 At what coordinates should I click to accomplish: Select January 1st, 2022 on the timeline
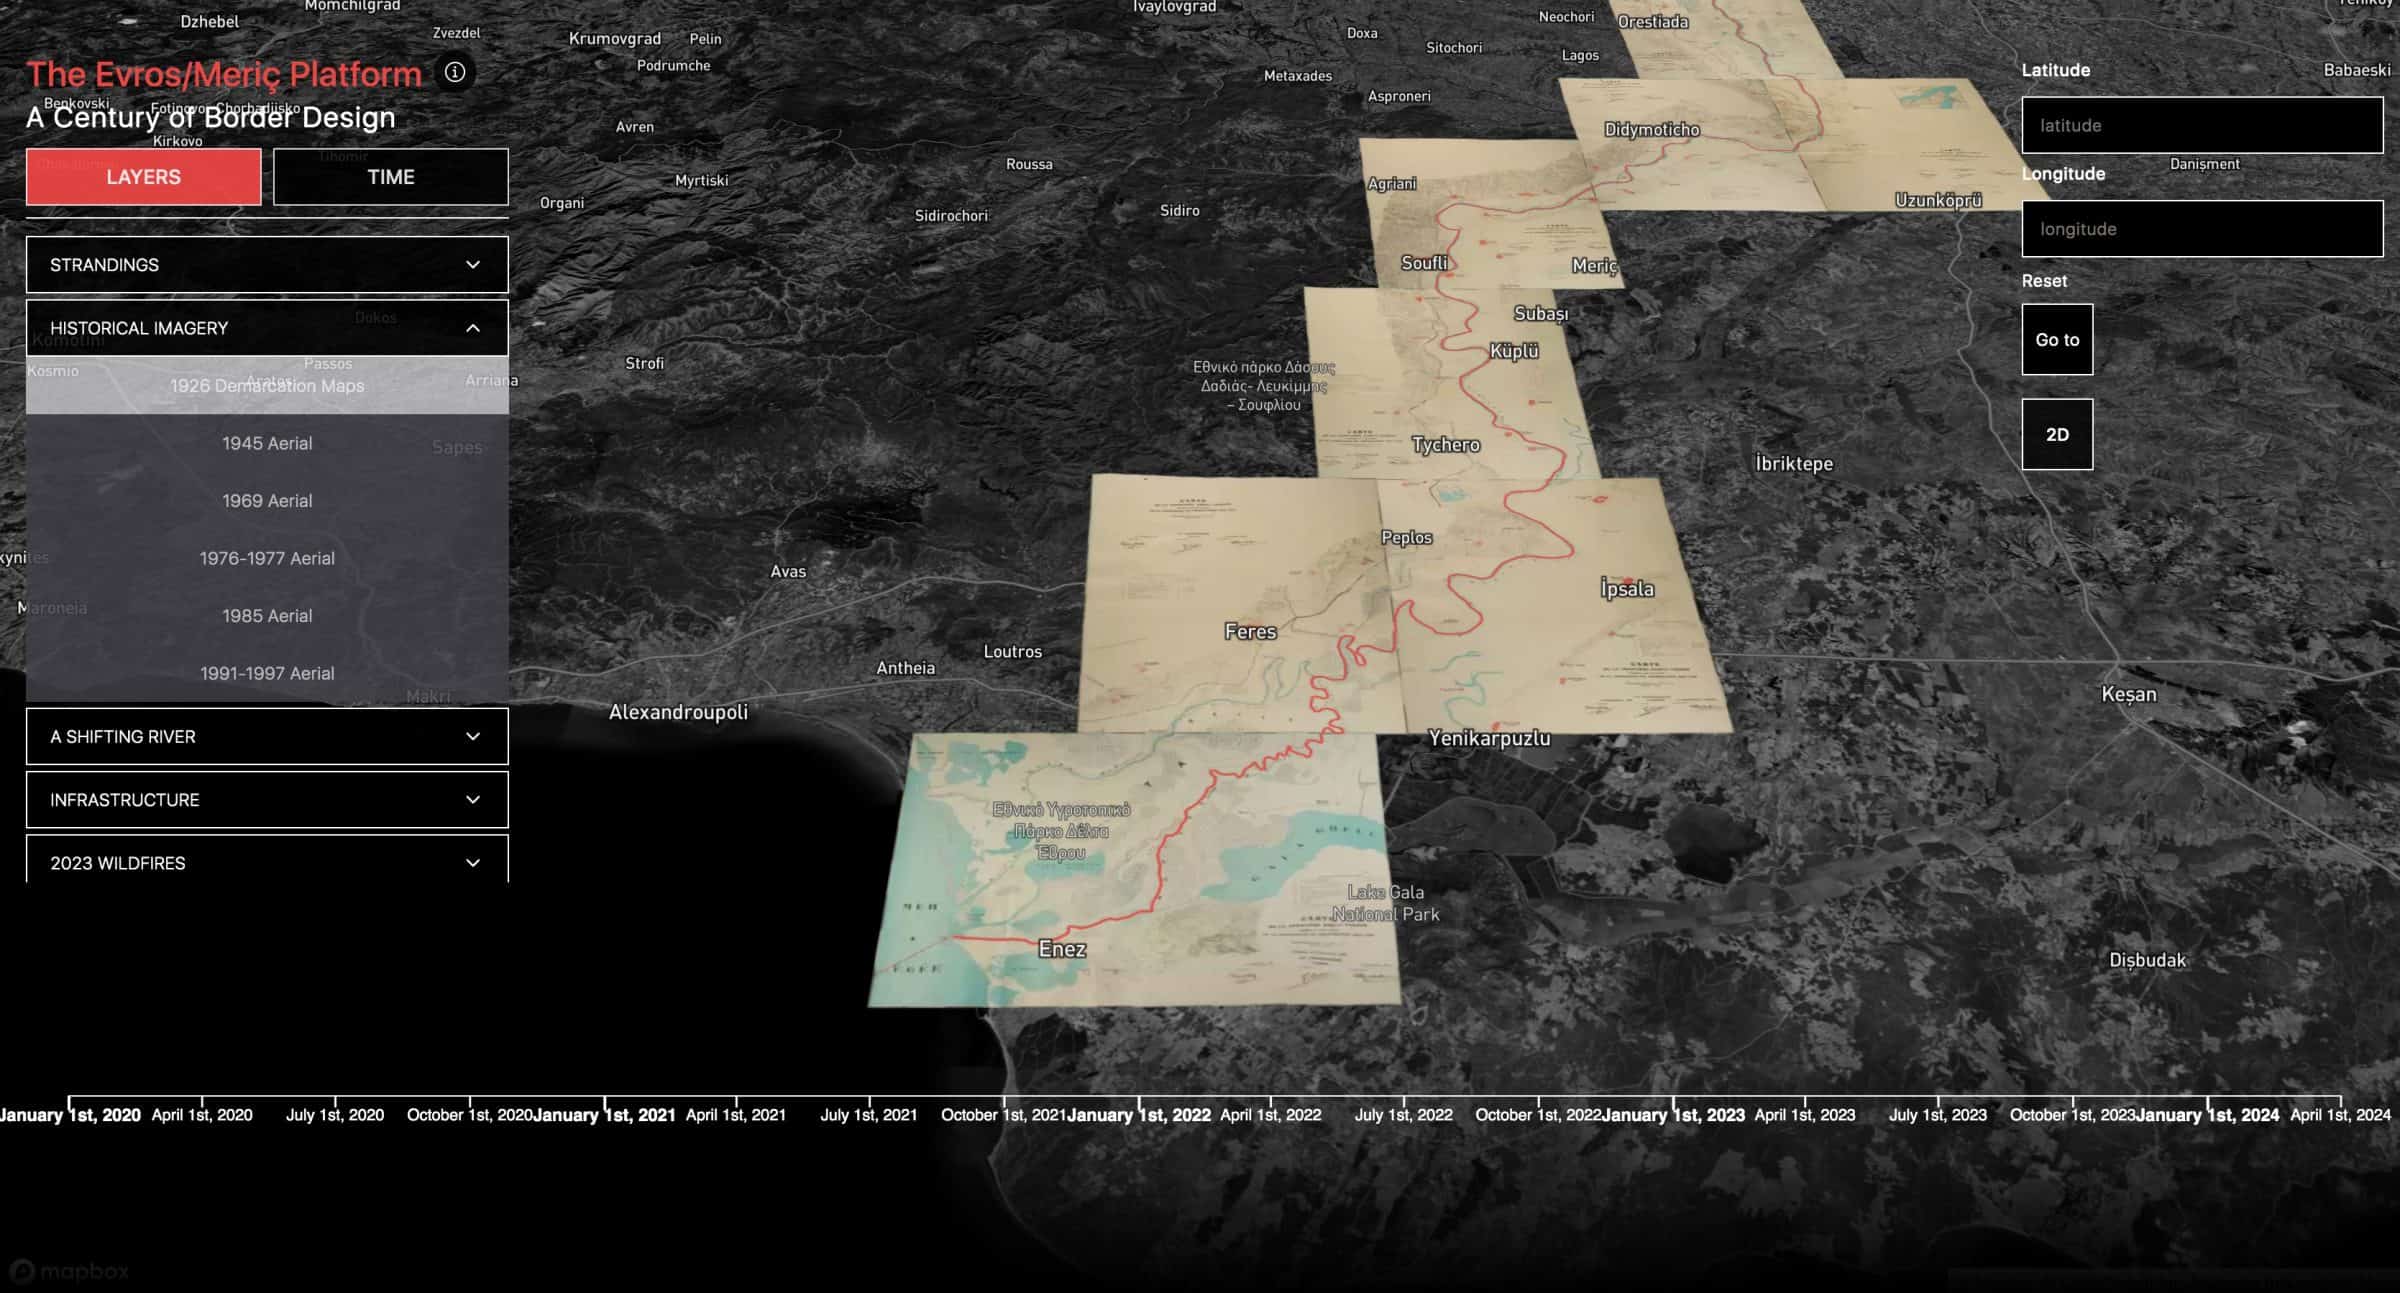tap(1138, 1114)
